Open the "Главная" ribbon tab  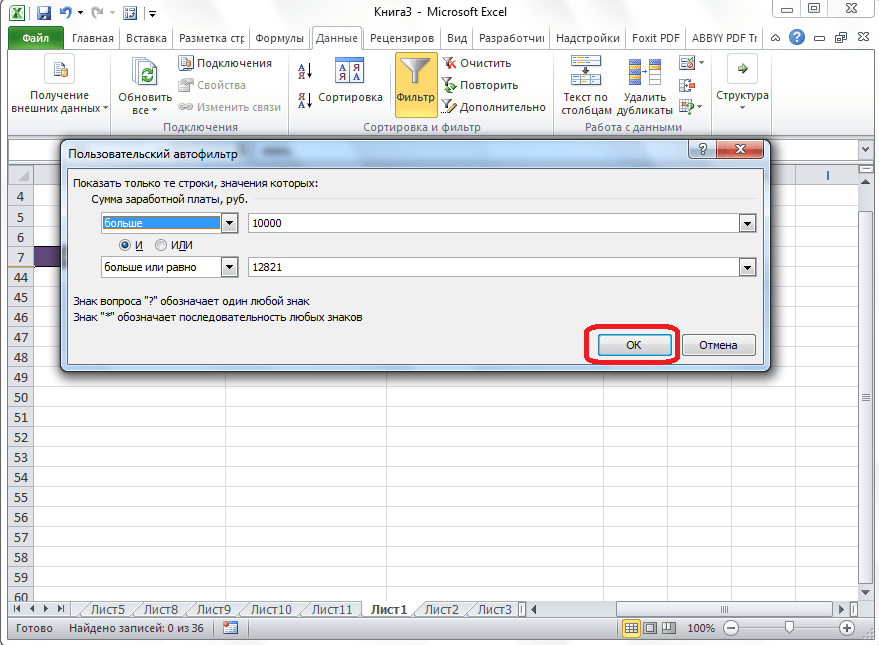point(92,39)
